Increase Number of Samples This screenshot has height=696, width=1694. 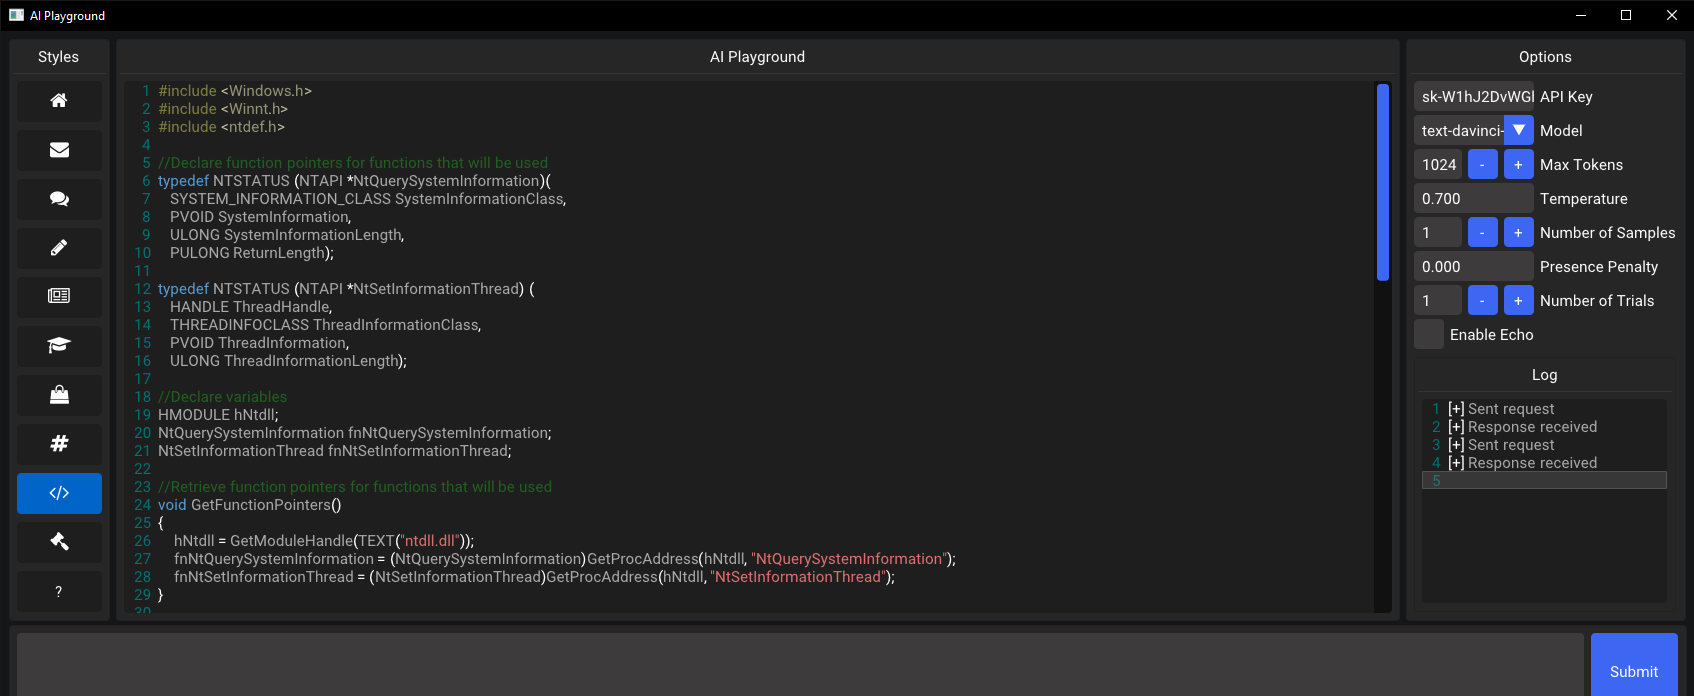tap(1518, 232)
